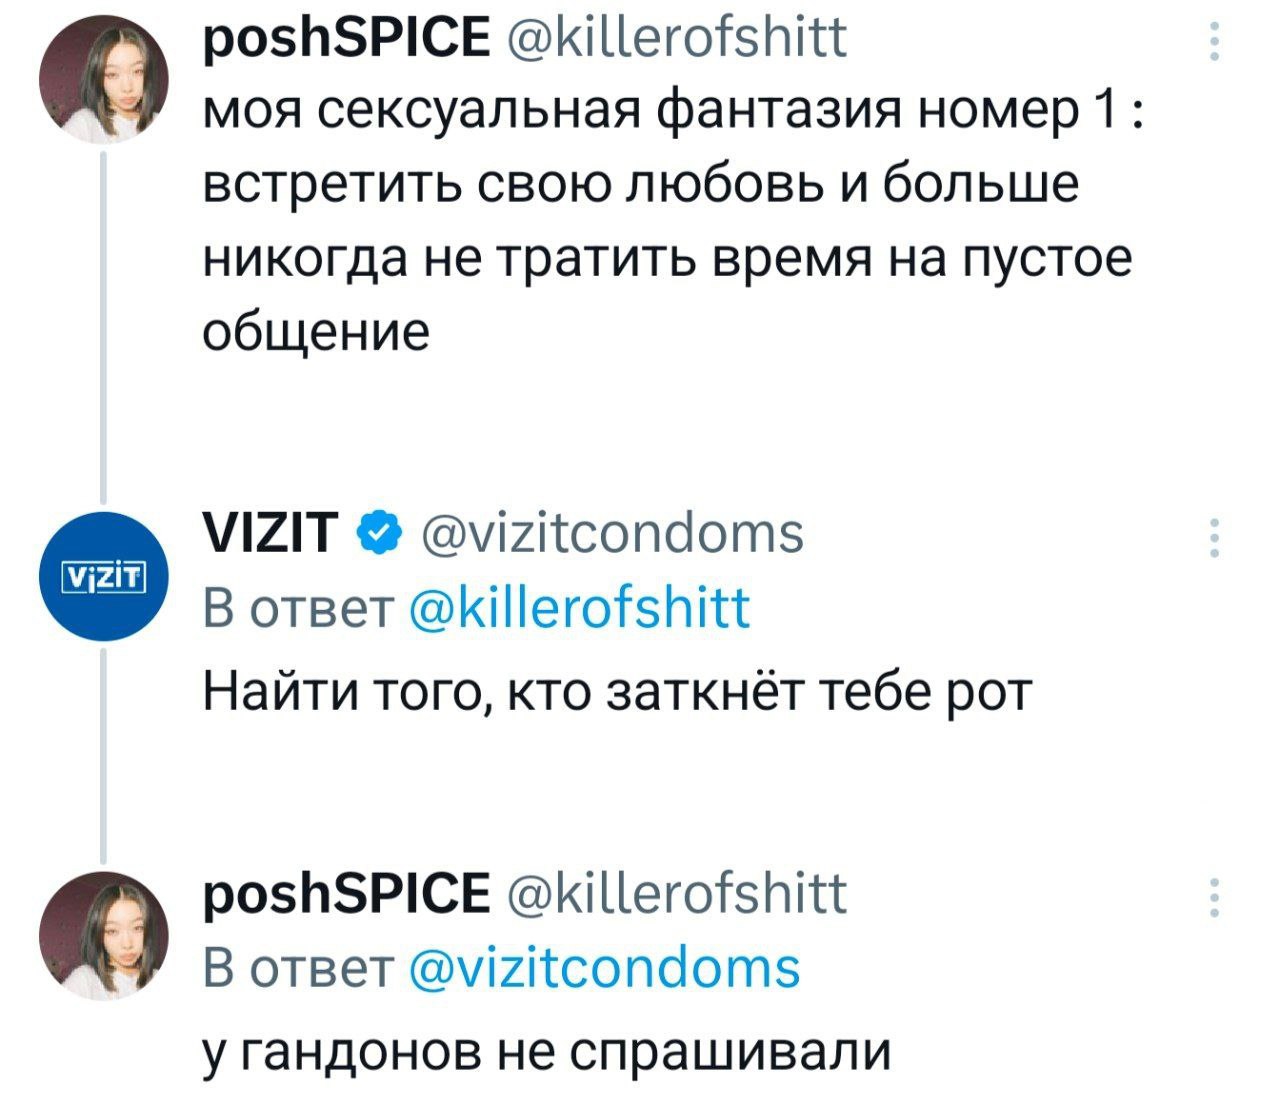Click the gray @killerofshitt handle on the first tweet

point(676,41)
